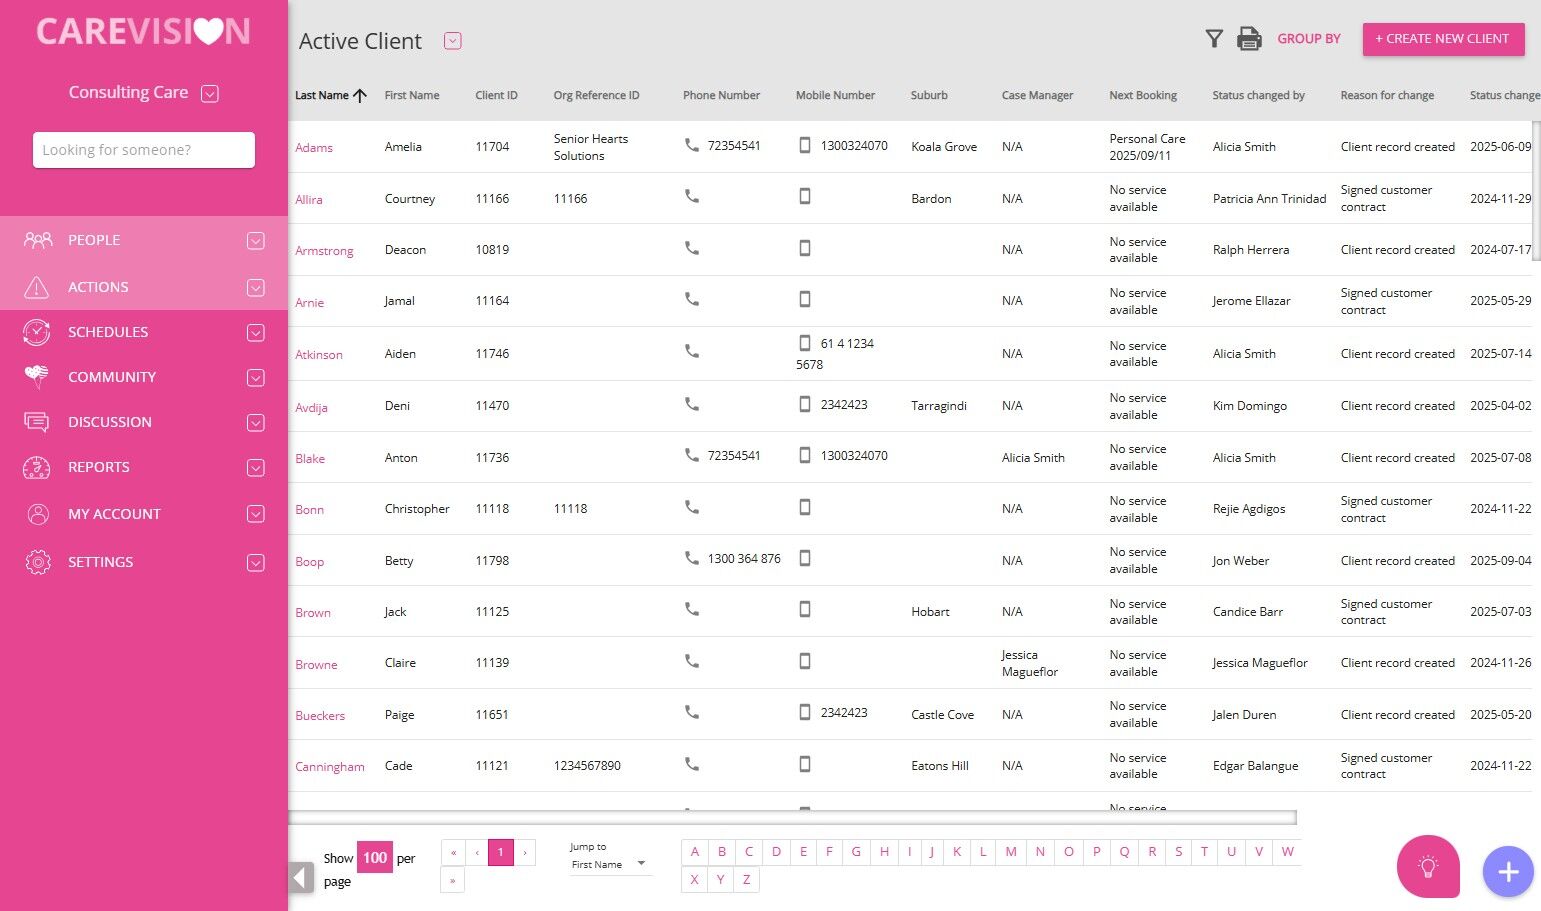The width and height of the screenshot is (1541, 911).
Task: Click the phone icon in Boop row
Action: coord(691,558)
